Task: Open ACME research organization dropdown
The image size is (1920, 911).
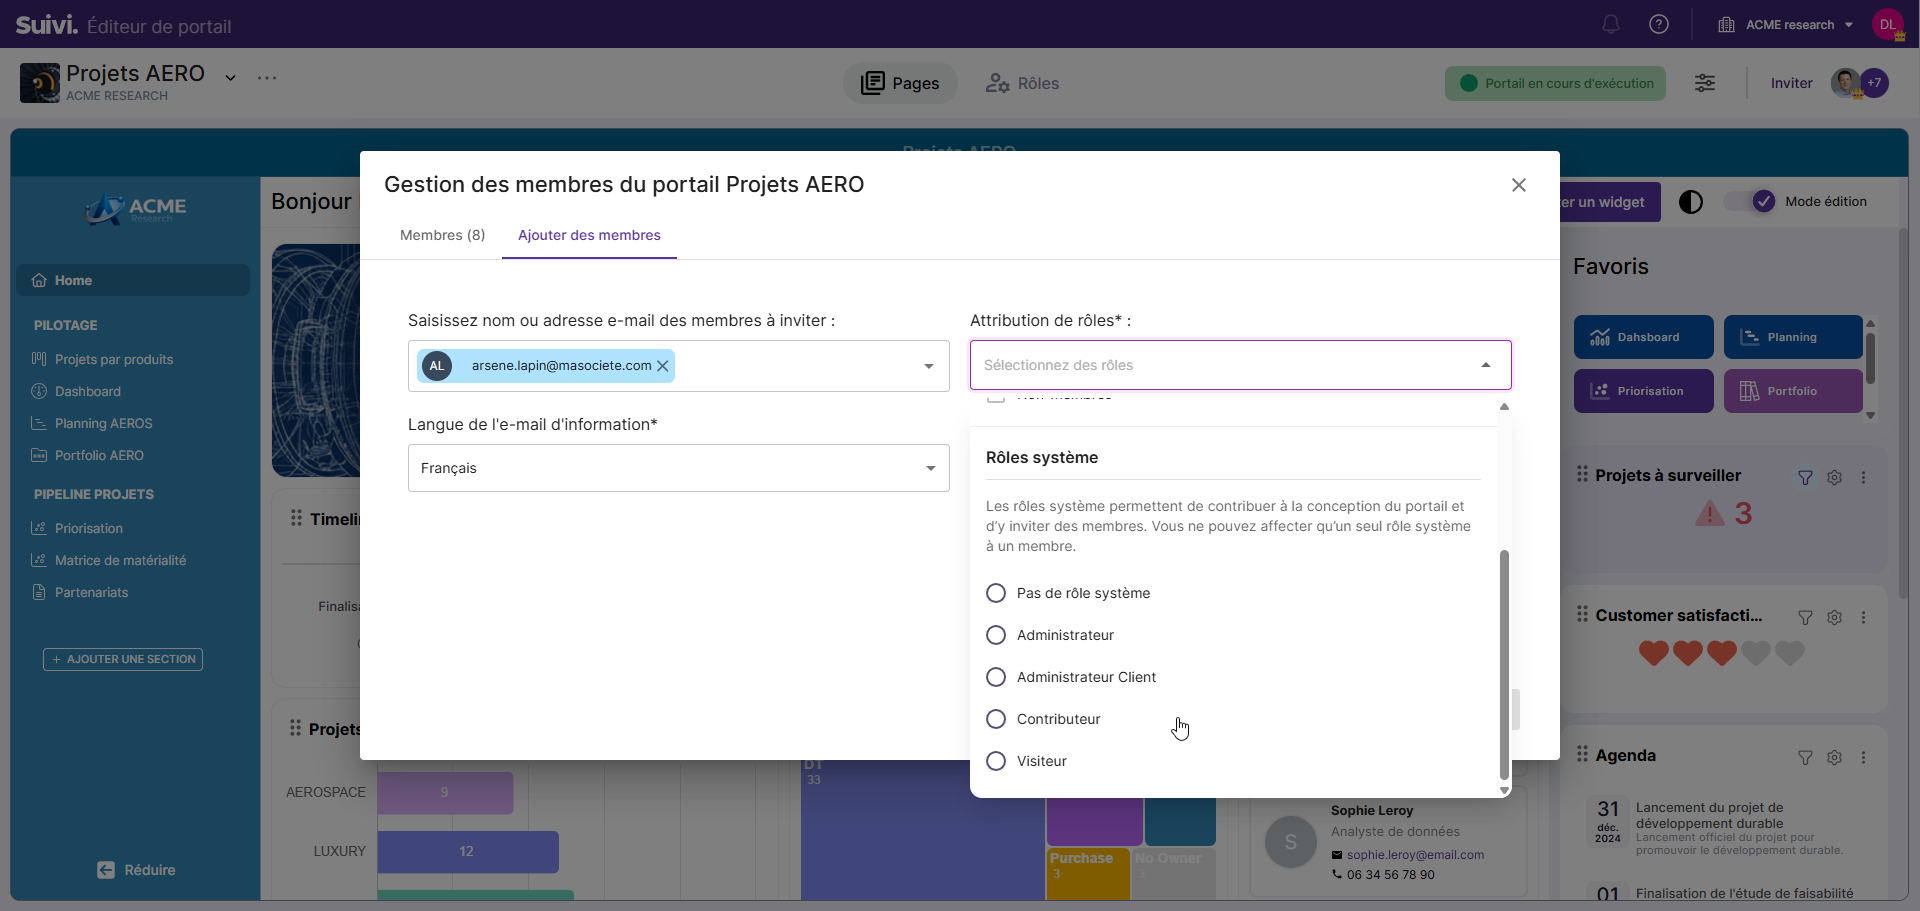Action: (x=1789, y=24)
